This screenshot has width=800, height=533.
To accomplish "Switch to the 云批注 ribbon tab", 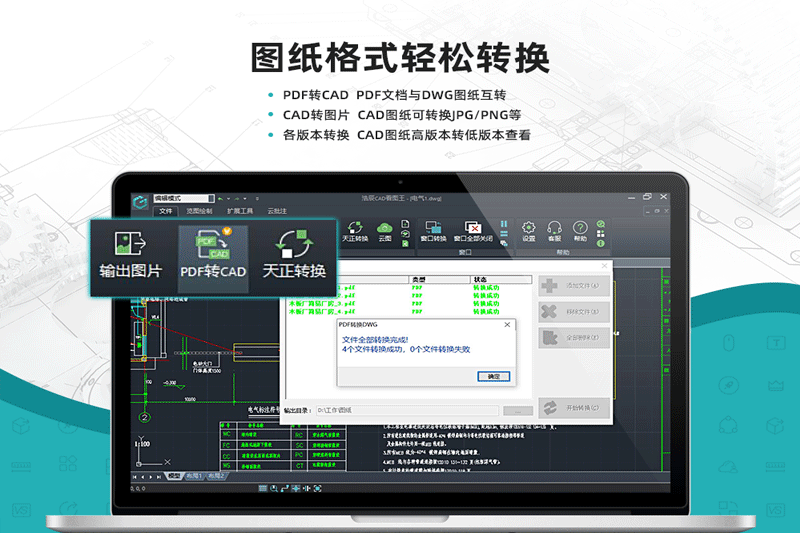I will 277,211.
